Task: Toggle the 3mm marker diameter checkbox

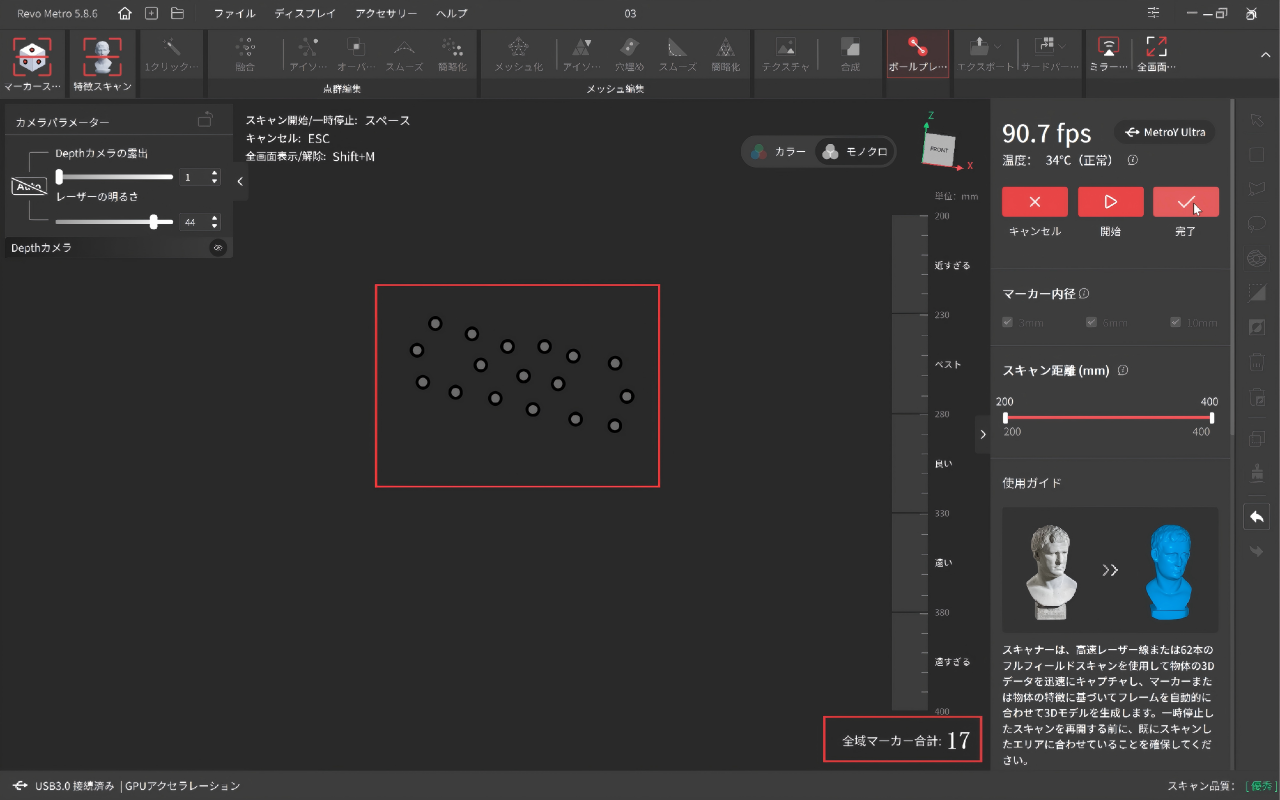Action: click(x=1008, y=323)
